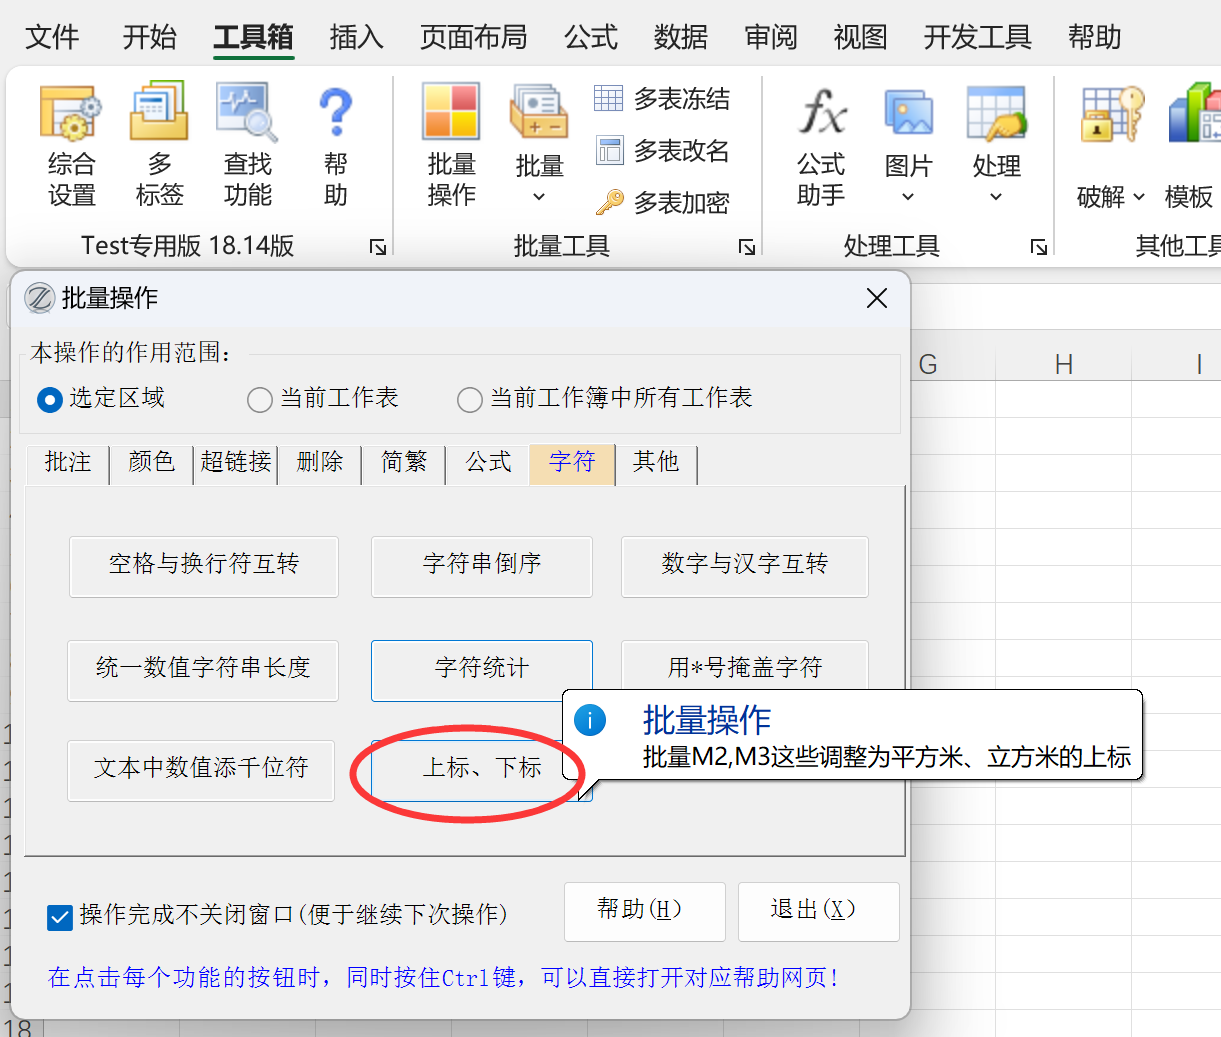Uncheck 操作完成不关闭窗口 checkbox
Screen dimensions: 1221x1037
pyautogui.click(x=60, y=917)
